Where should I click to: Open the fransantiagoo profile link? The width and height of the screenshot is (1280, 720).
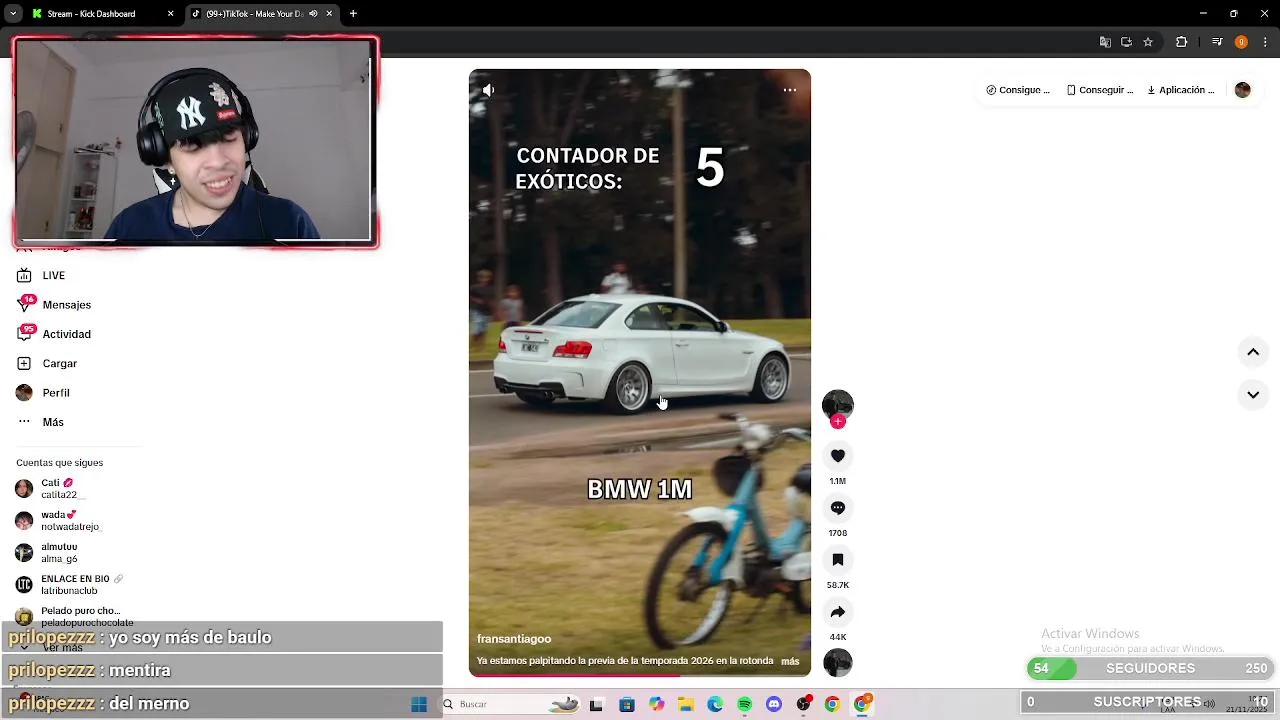(x=514, y=639)
